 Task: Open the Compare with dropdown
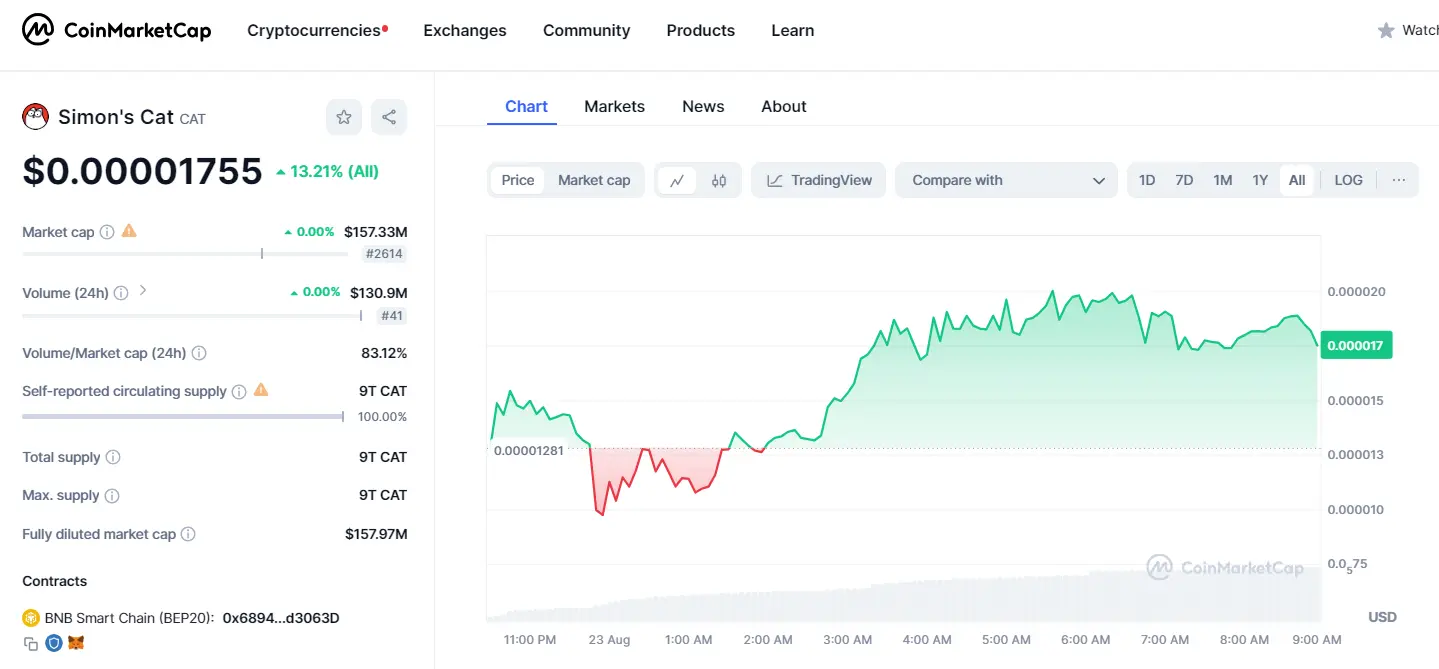click(1006, 180)
